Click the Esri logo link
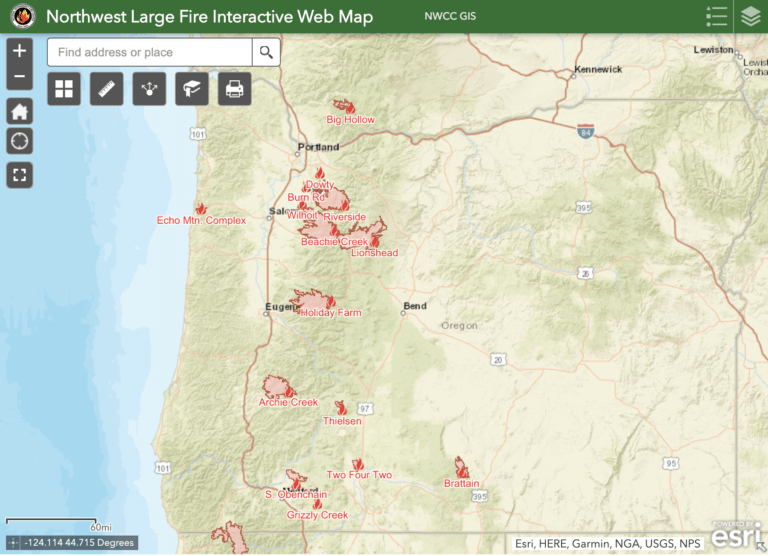This screenshot has height=556, width=768. 733,536
